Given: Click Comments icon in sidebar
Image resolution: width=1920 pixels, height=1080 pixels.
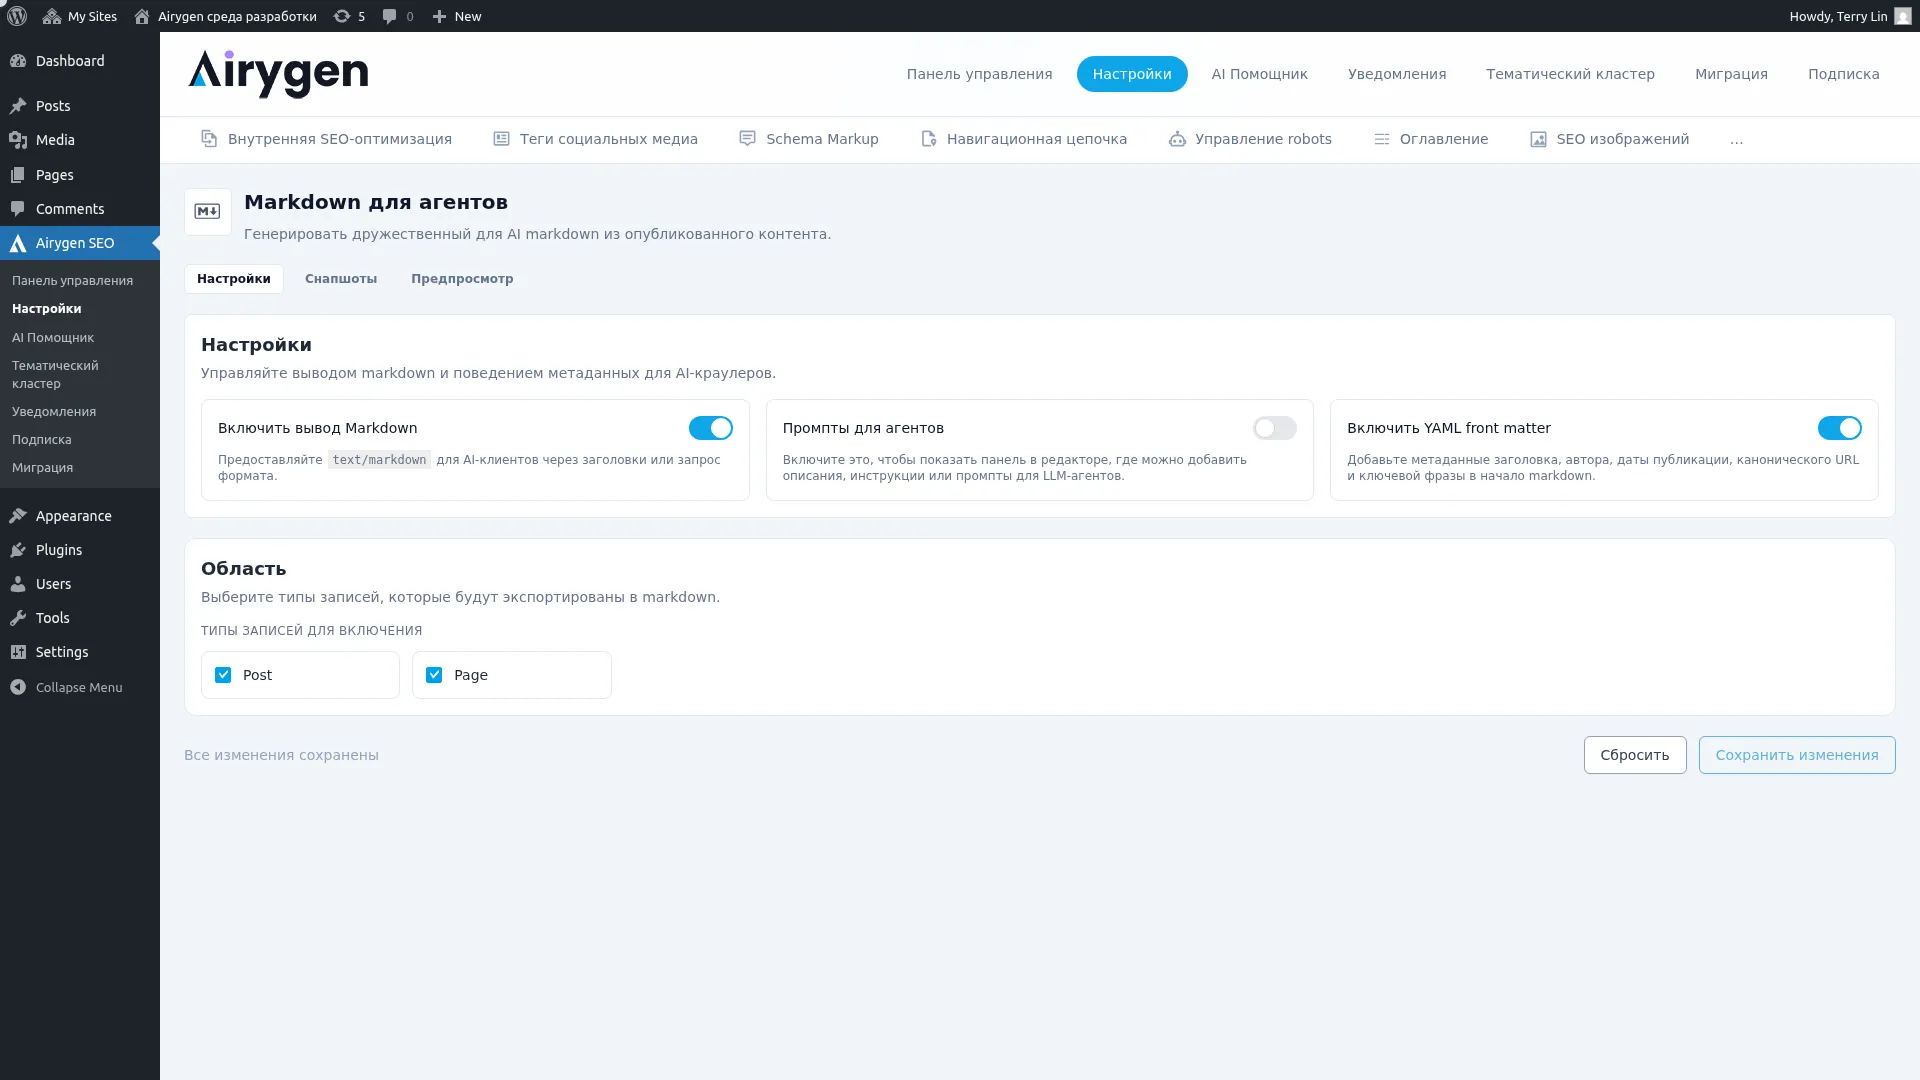Looking at the screenshot, I should coord(18,209).
